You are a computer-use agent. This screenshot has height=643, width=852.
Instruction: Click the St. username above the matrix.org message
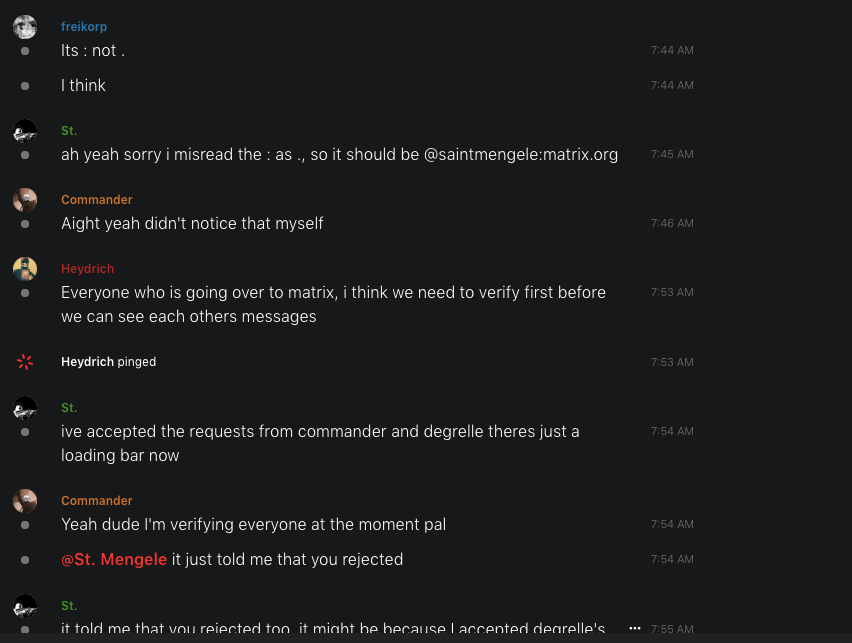point(69,131)
